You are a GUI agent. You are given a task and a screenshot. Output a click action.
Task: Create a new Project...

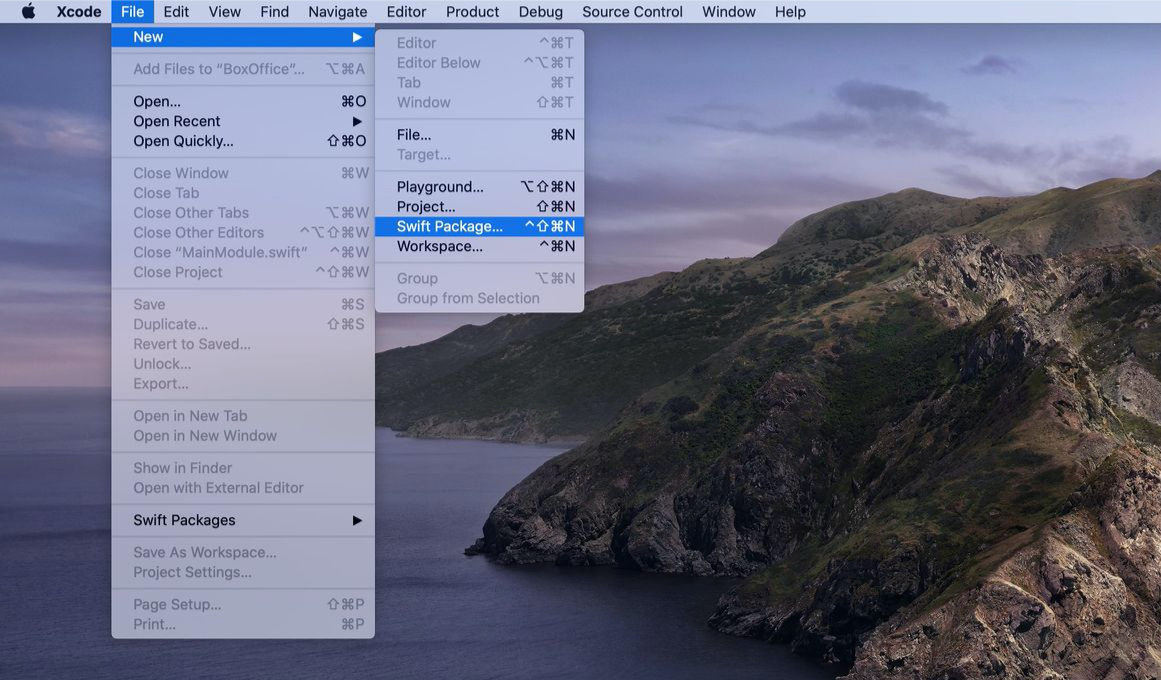pyautogui.click(x=479, y=207)
